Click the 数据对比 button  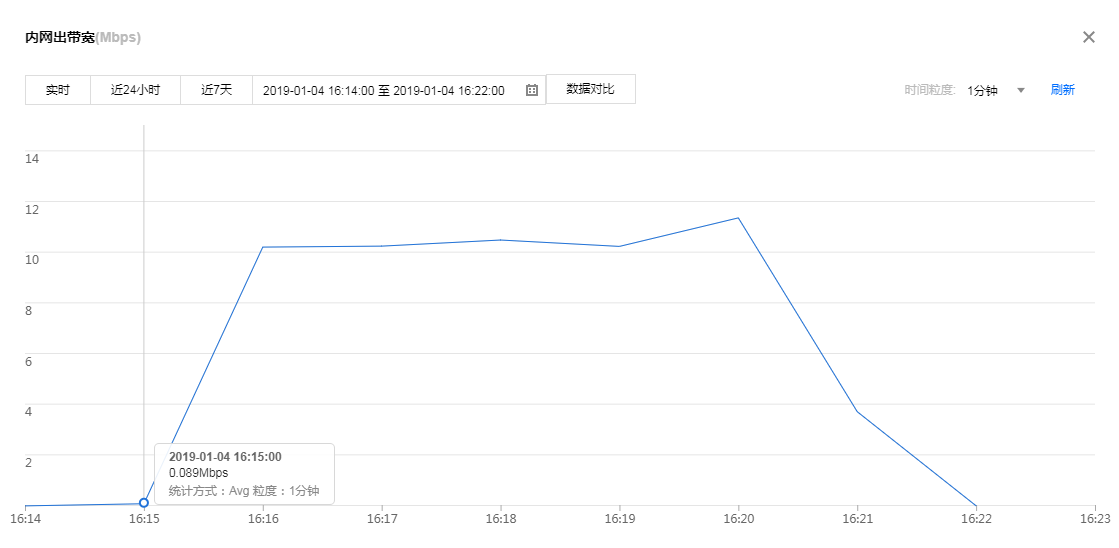[590, 89]
